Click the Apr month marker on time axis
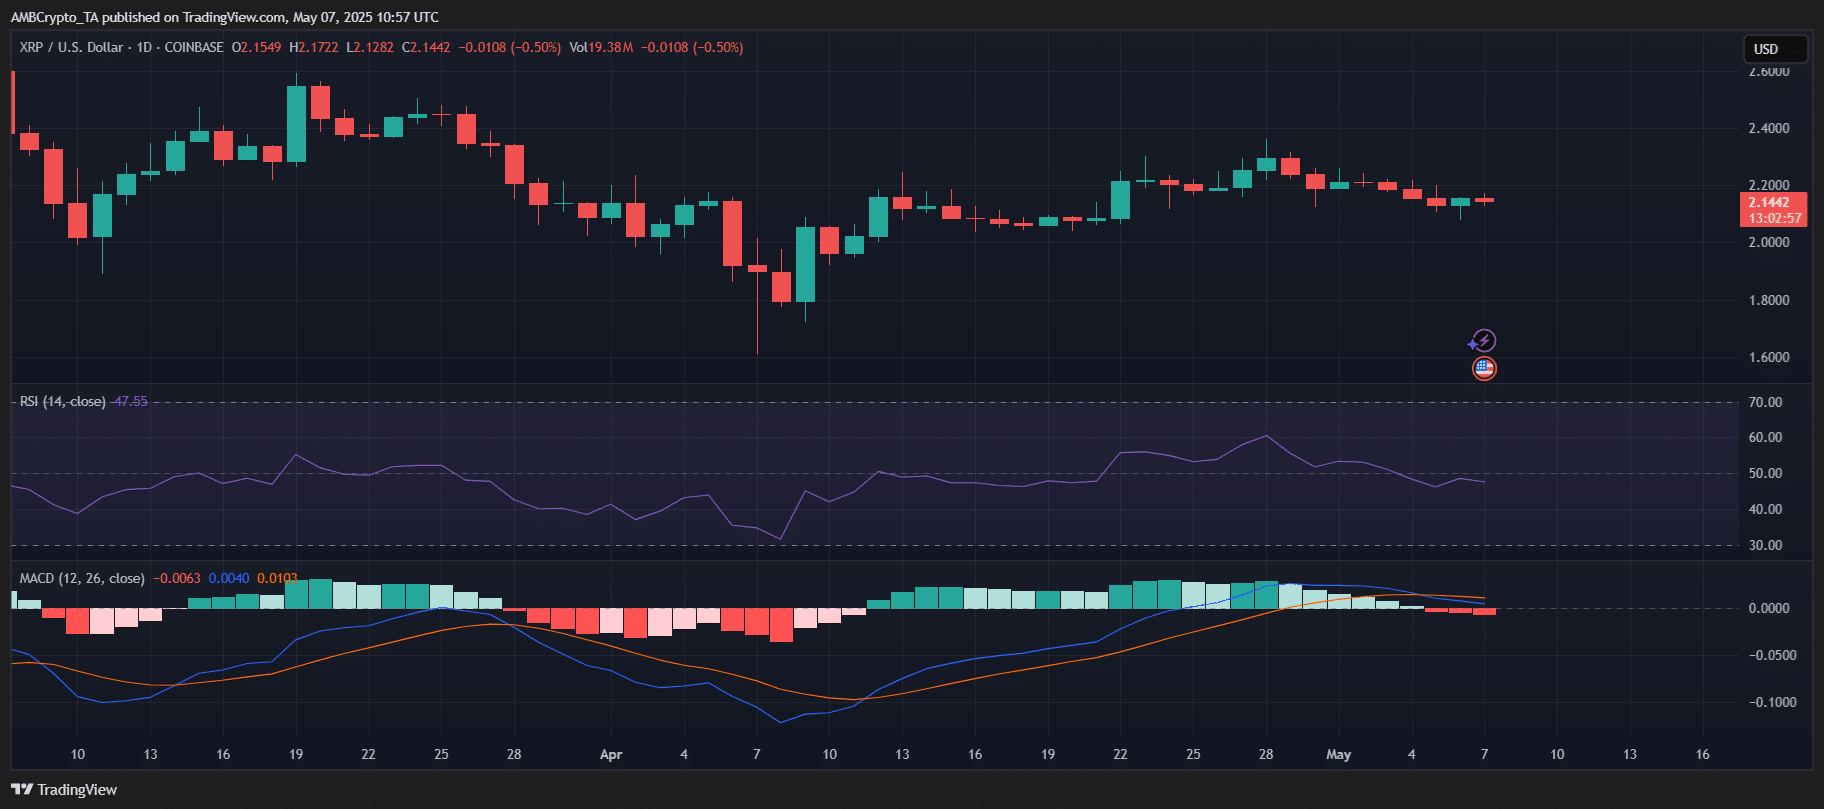1824x809 pixels. point(611,754)
